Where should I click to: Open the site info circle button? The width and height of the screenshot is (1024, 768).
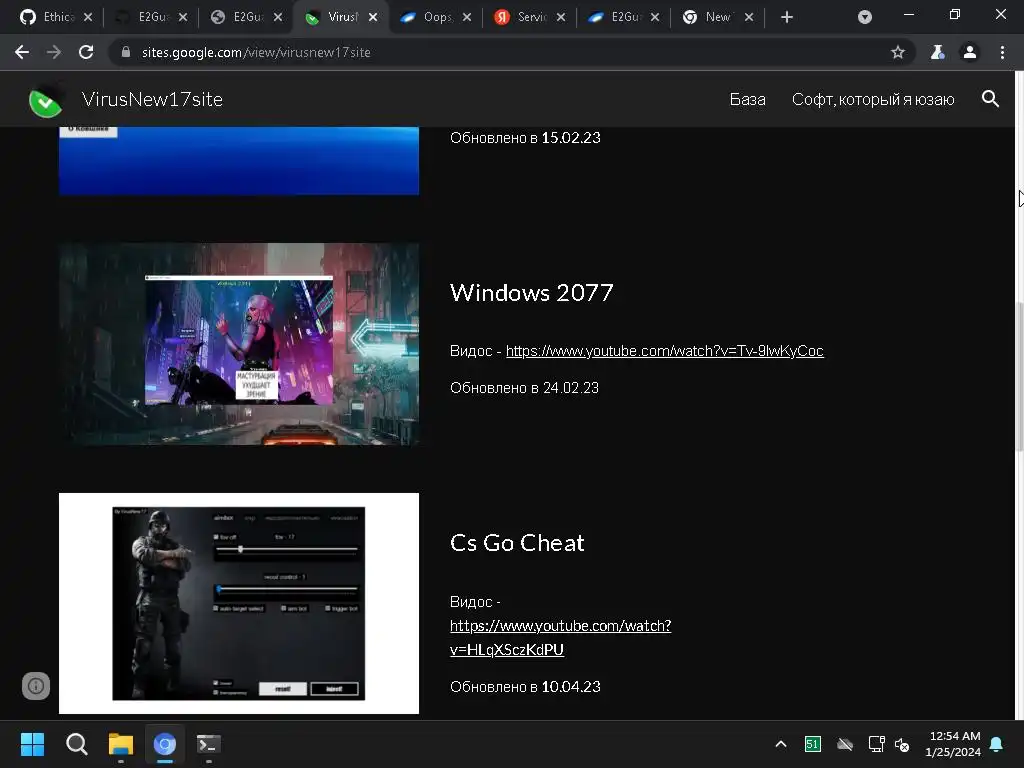36,686
